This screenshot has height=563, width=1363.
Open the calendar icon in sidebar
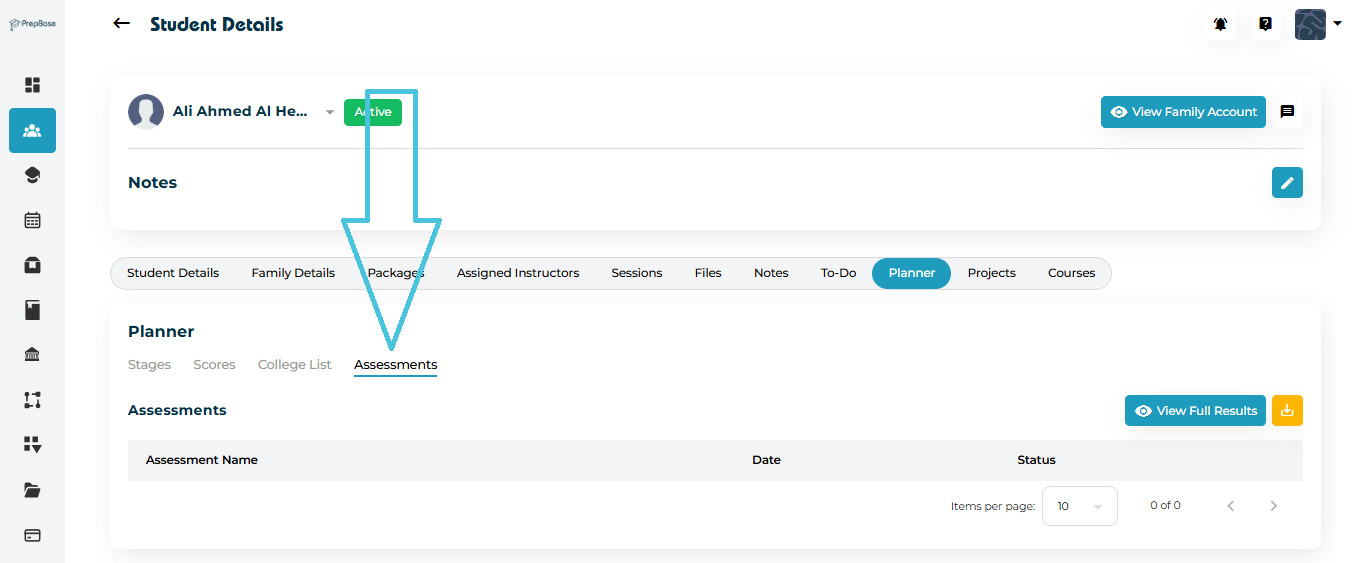click(32, 220)
